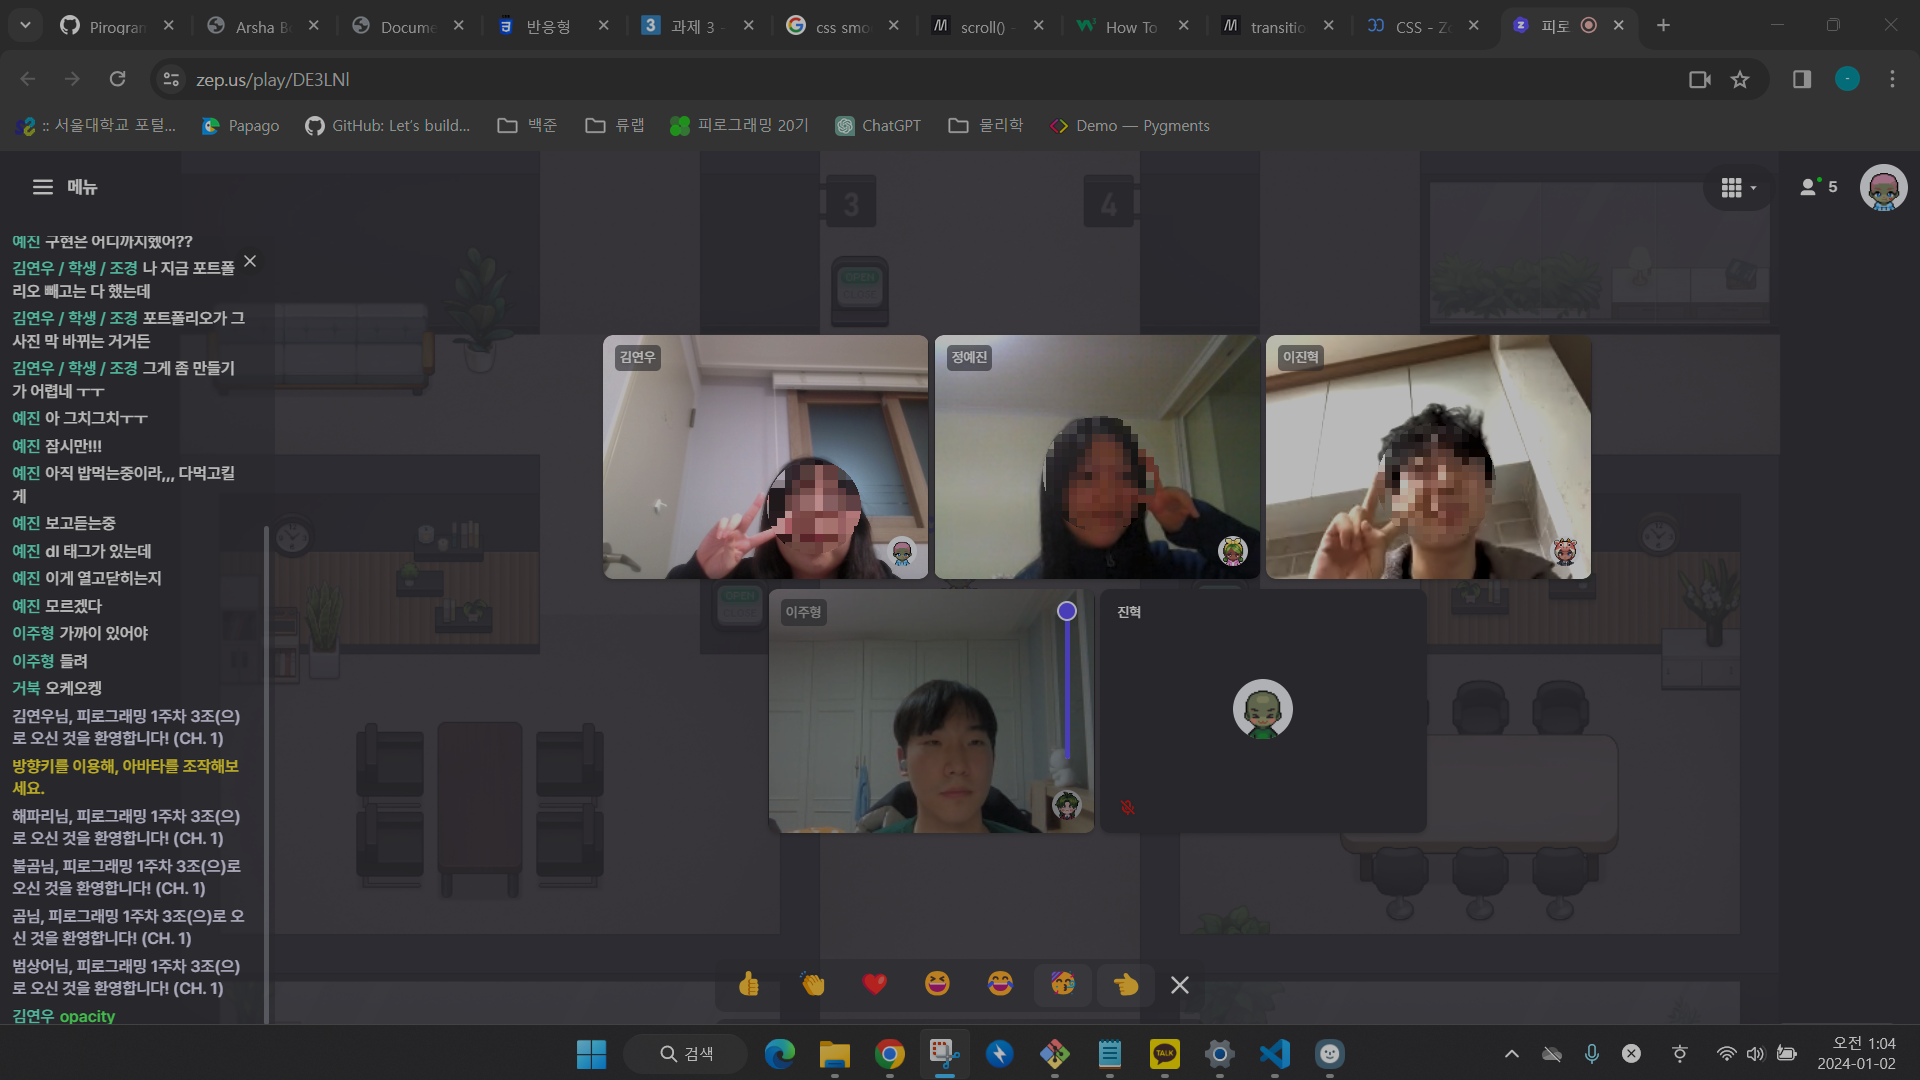Open the tab search dropdown arrow
The width and height of the screenshot is (1920, 1080).
(x=25, y=25)
